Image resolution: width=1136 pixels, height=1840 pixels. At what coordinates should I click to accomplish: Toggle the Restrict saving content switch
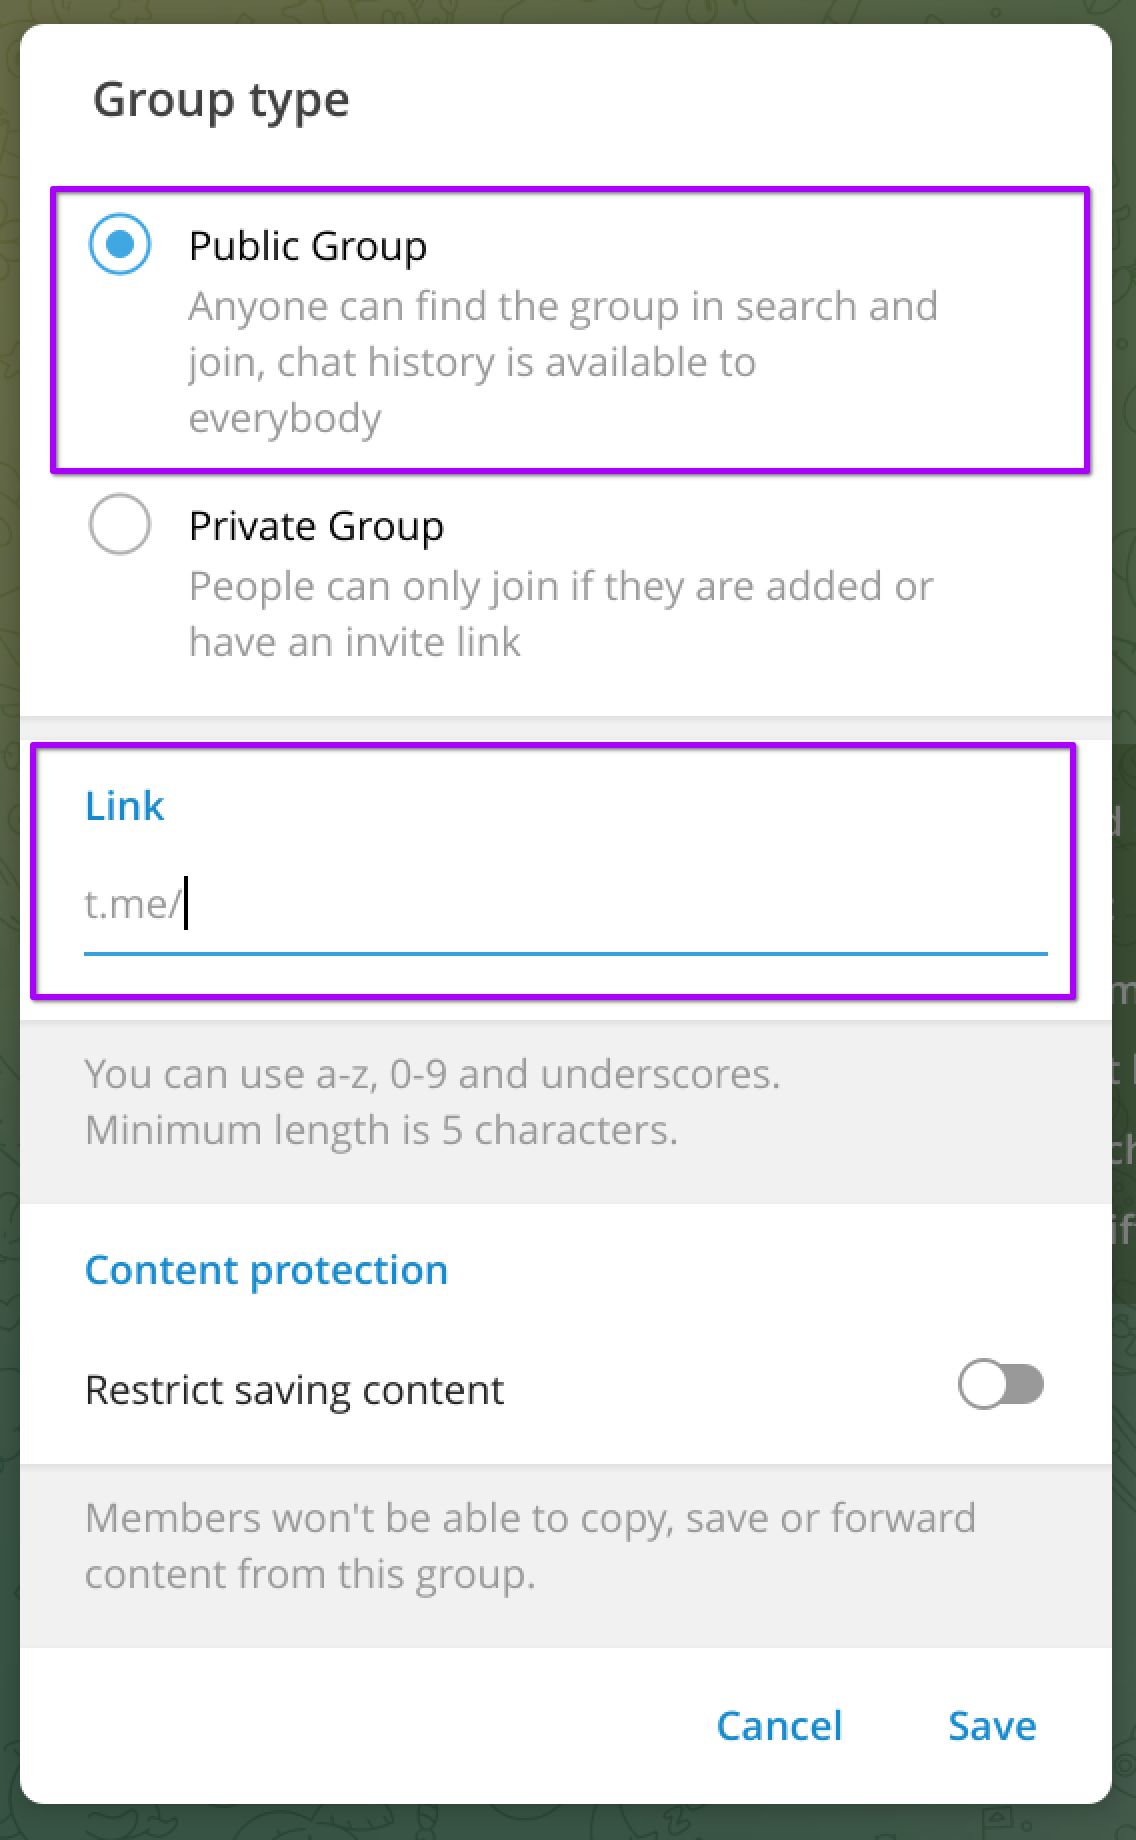1000,1386
